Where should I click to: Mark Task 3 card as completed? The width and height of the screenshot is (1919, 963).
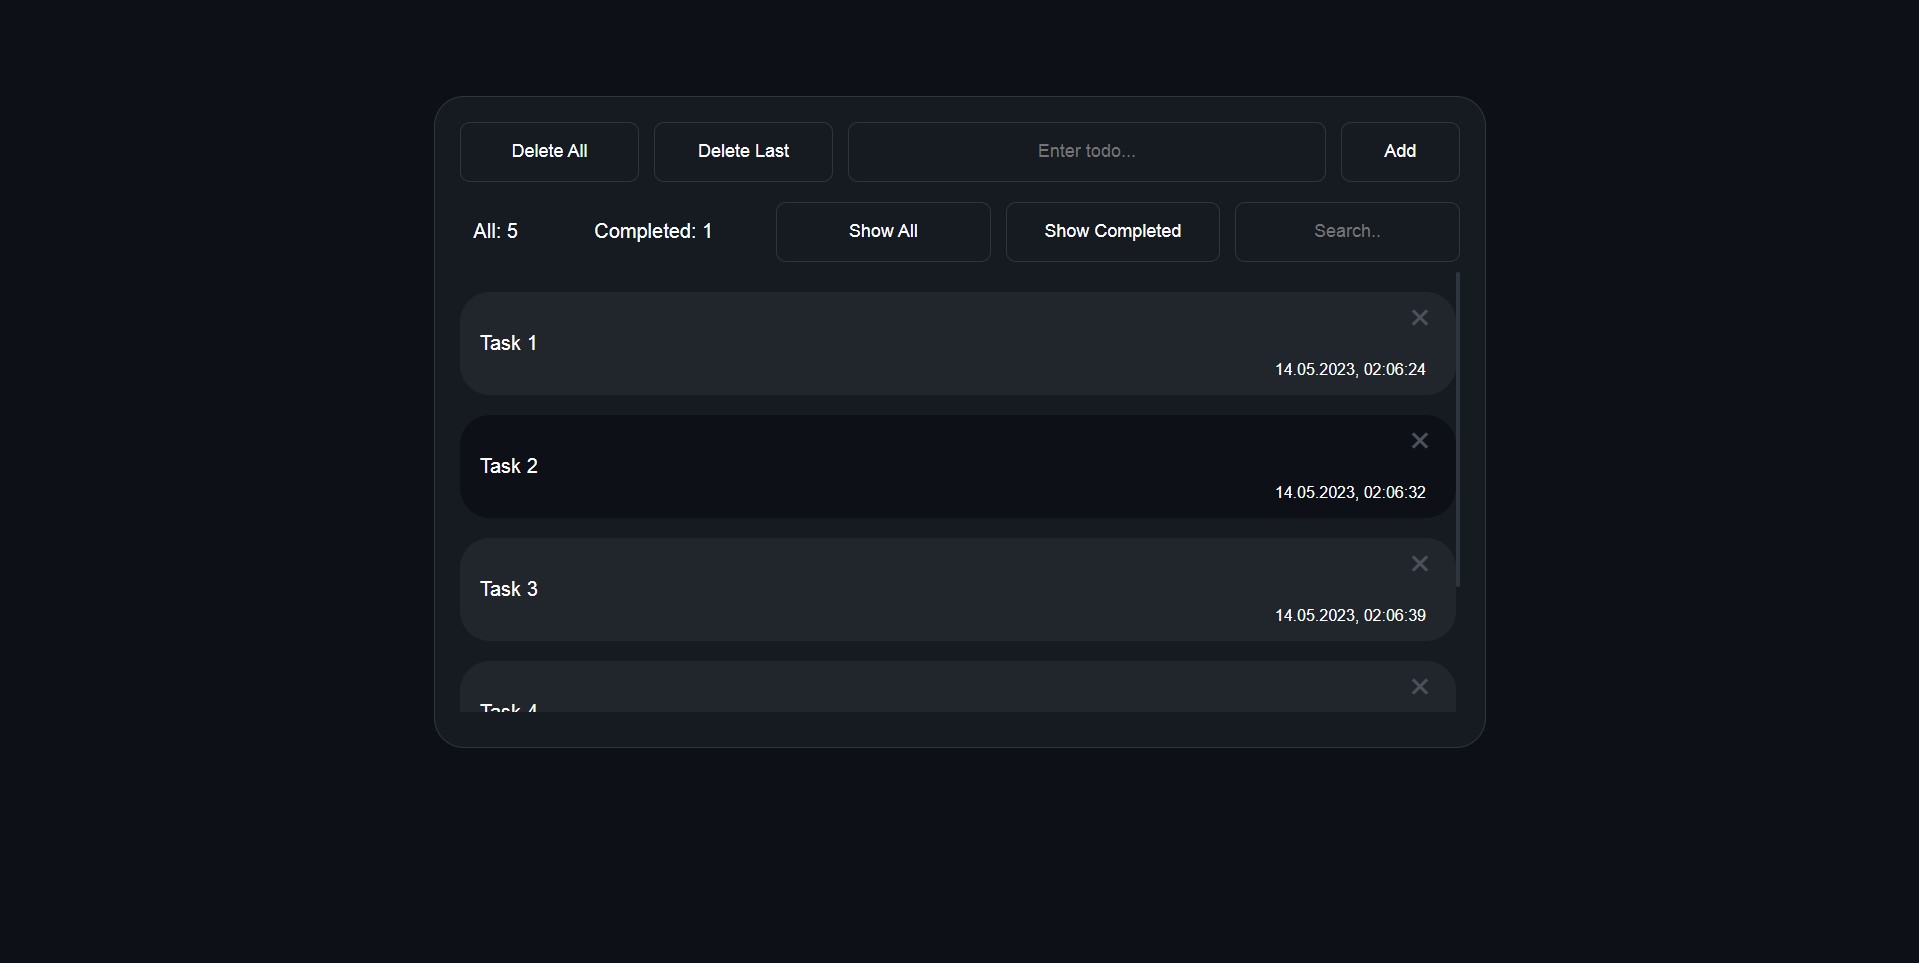coord(957,590)
